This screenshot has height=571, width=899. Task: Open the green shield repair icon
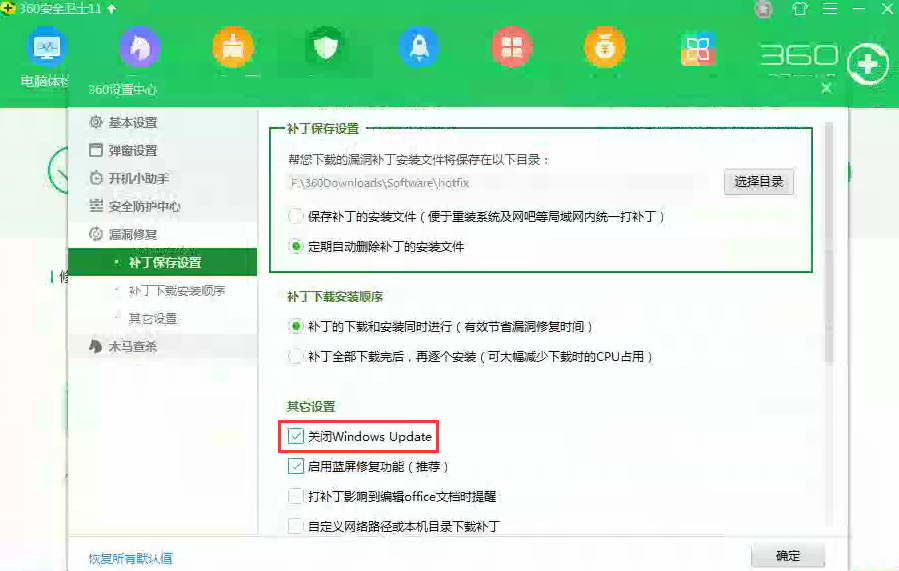point(326,48)
